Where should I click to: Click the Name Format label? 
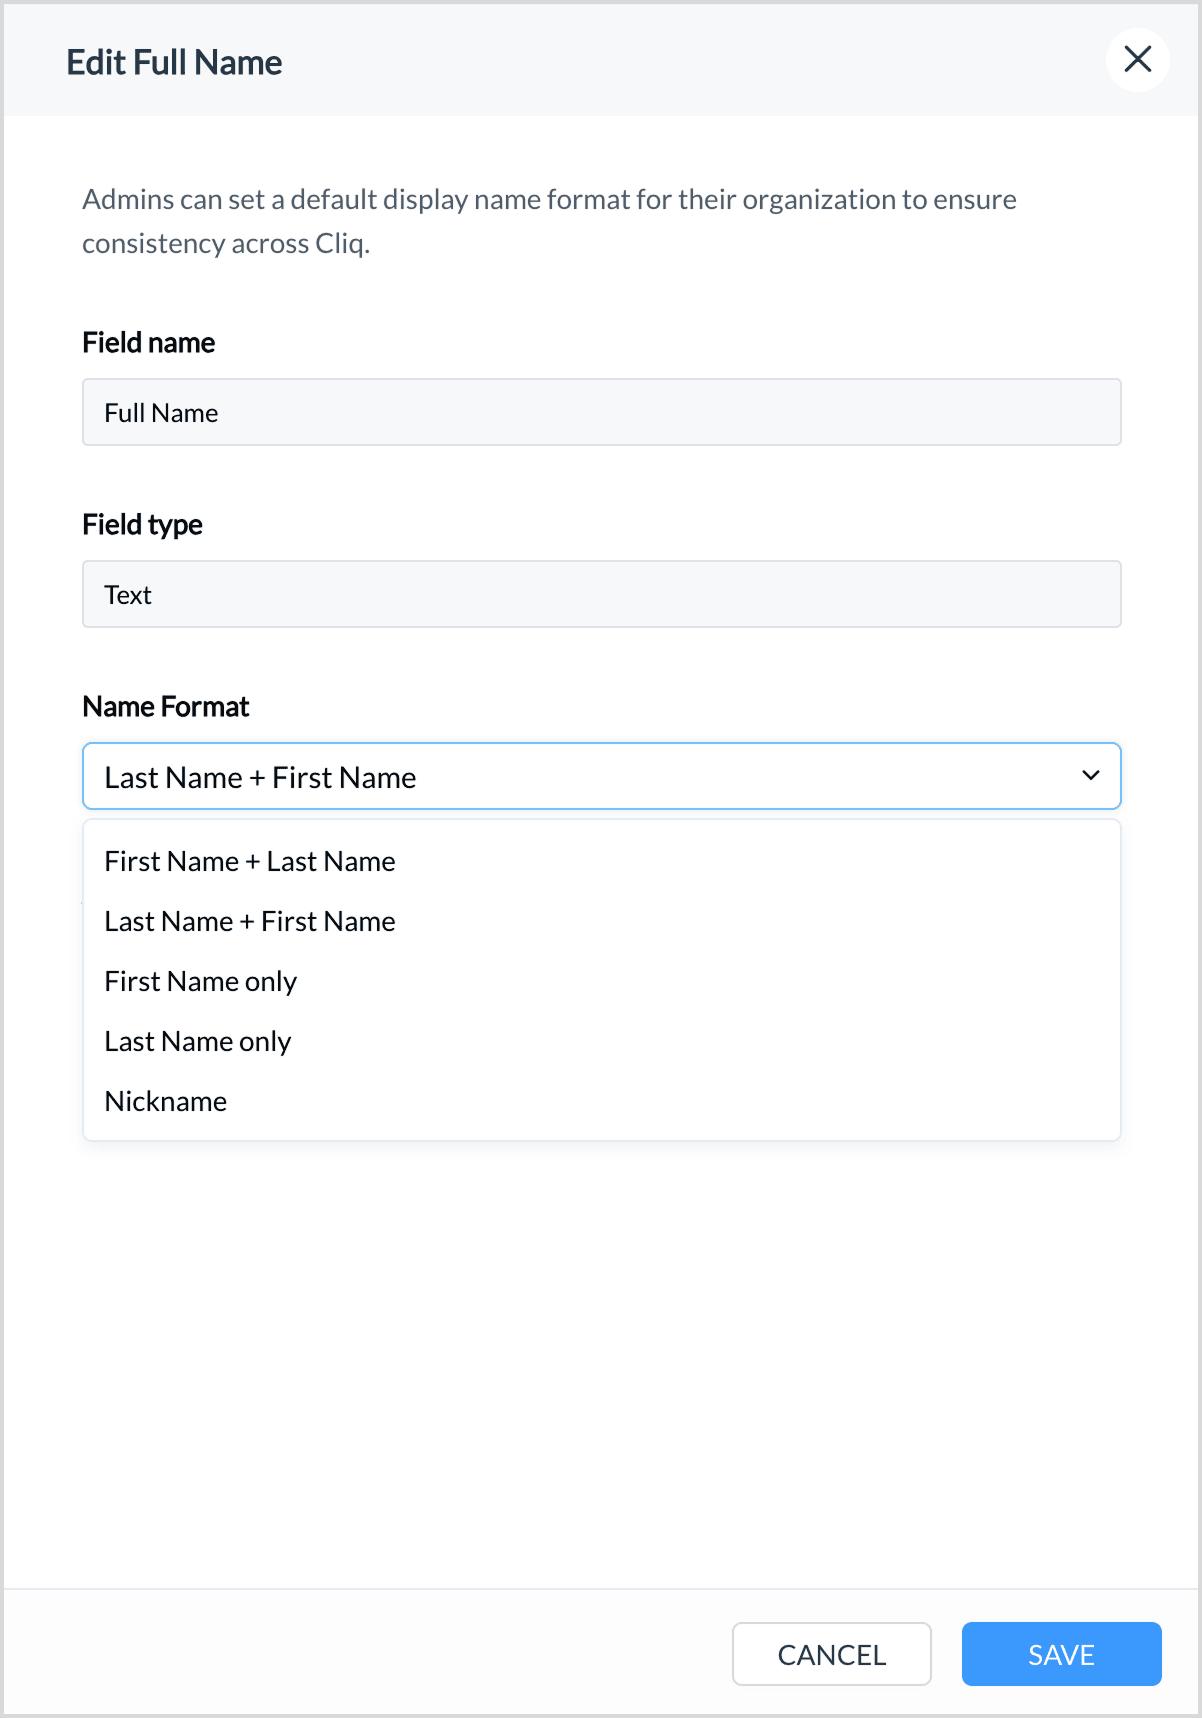pyautogui.click(x=165, y=707)
